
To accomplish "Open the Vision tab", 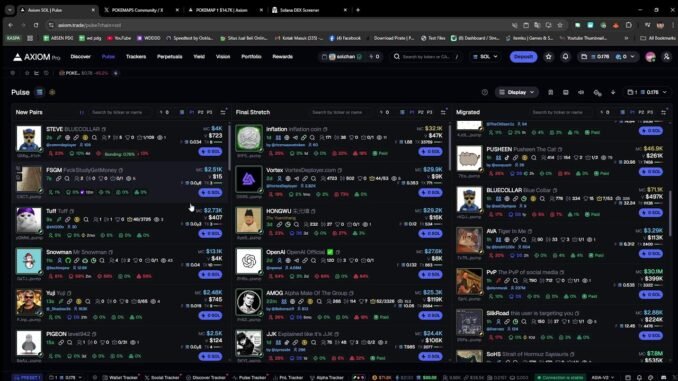I will (223, 57).
